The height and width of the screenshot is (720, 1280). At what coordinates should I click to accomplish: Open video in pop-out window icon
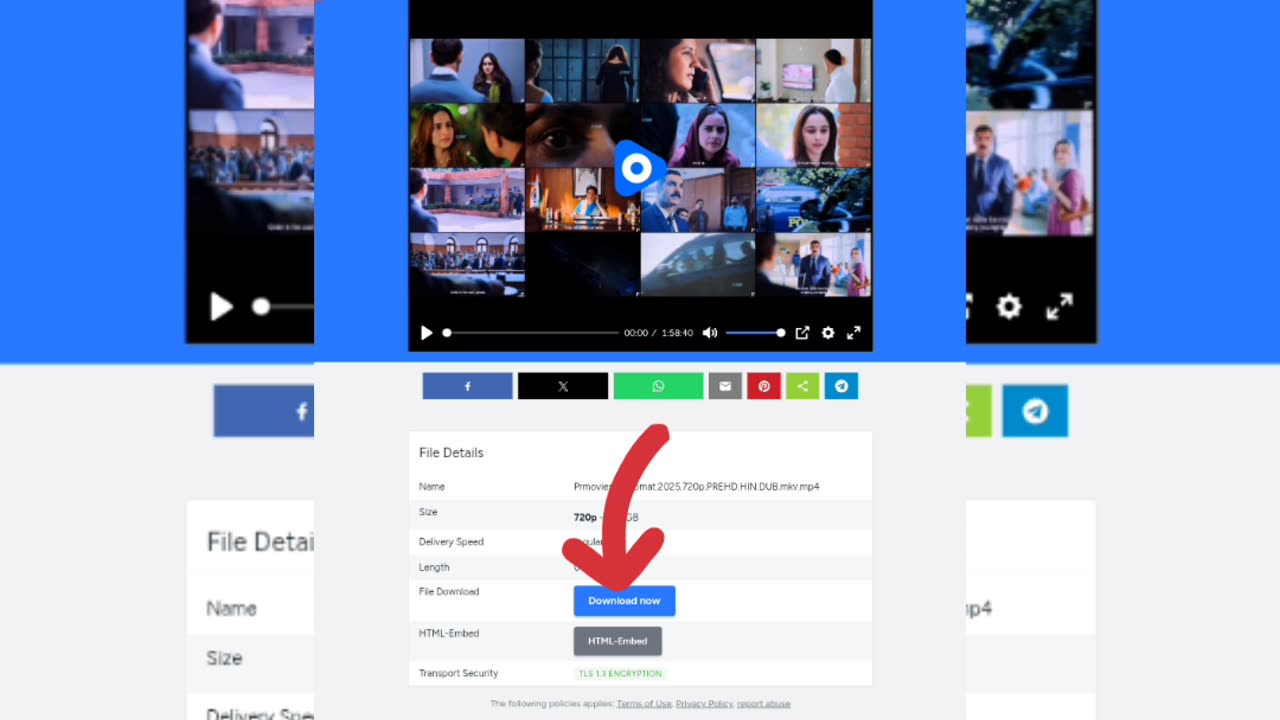point(802,333)
